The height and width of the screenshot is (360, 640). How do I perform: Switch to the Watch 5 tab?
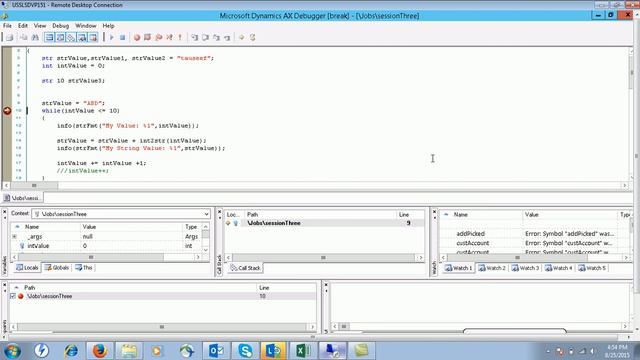tap(592, 268)
